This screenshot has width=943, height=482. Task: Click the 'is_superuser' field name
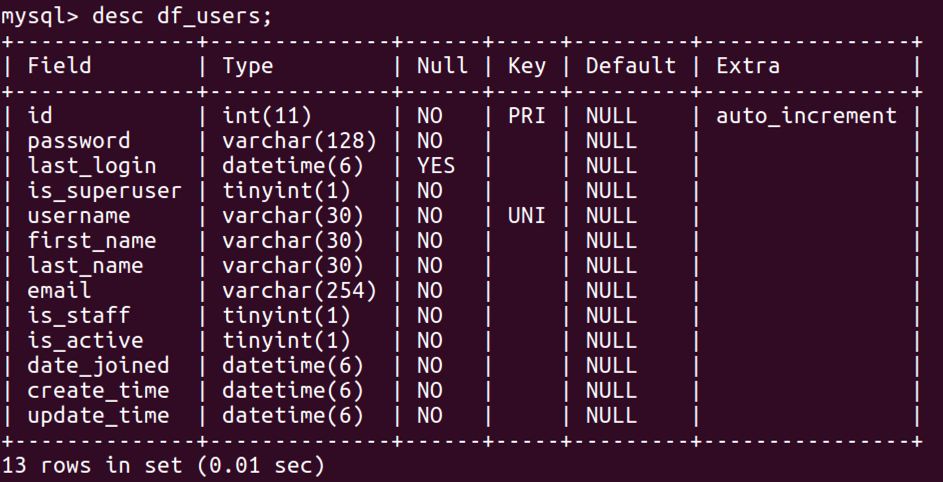pyautogui.click(x=104, y=191)
